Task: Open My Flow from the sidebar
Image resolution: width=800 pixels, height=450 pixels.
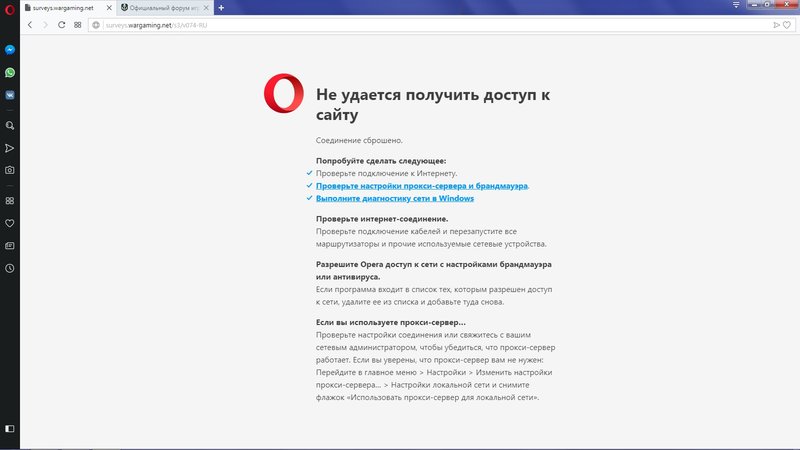Action: click(x=9, y=148)
